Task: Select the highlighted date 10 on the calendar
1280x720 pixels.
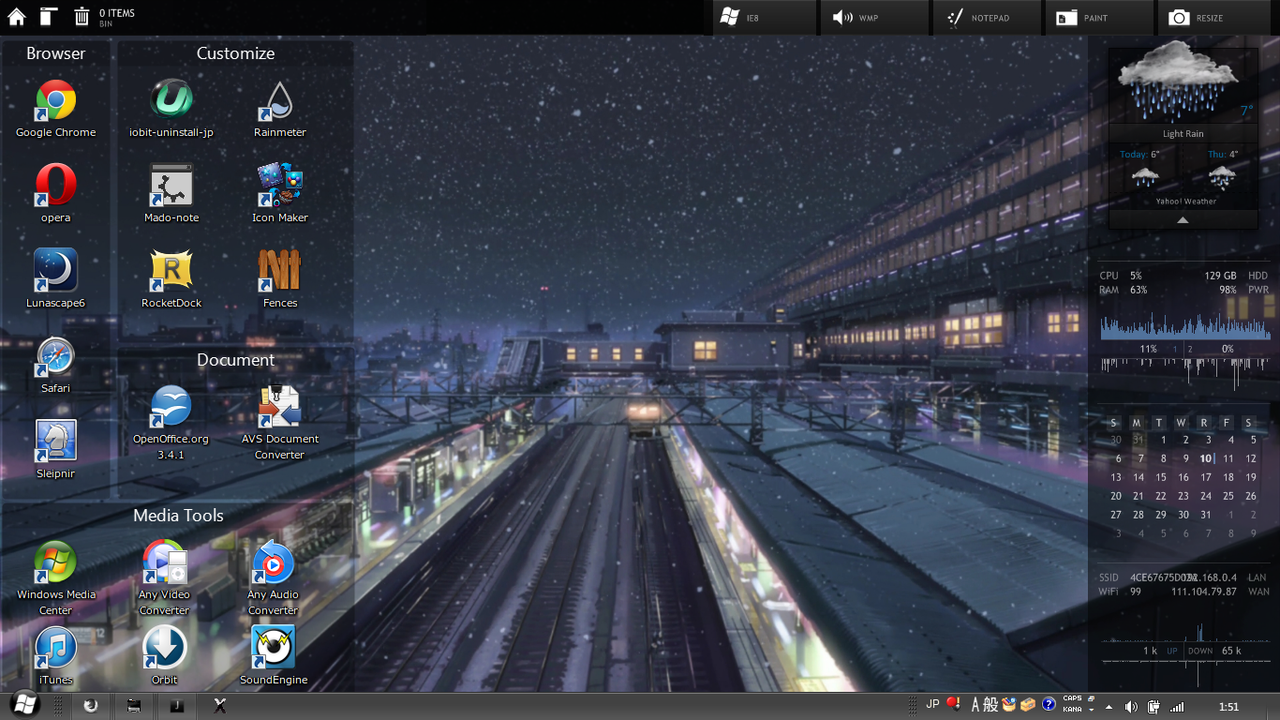Action: 1206,458
